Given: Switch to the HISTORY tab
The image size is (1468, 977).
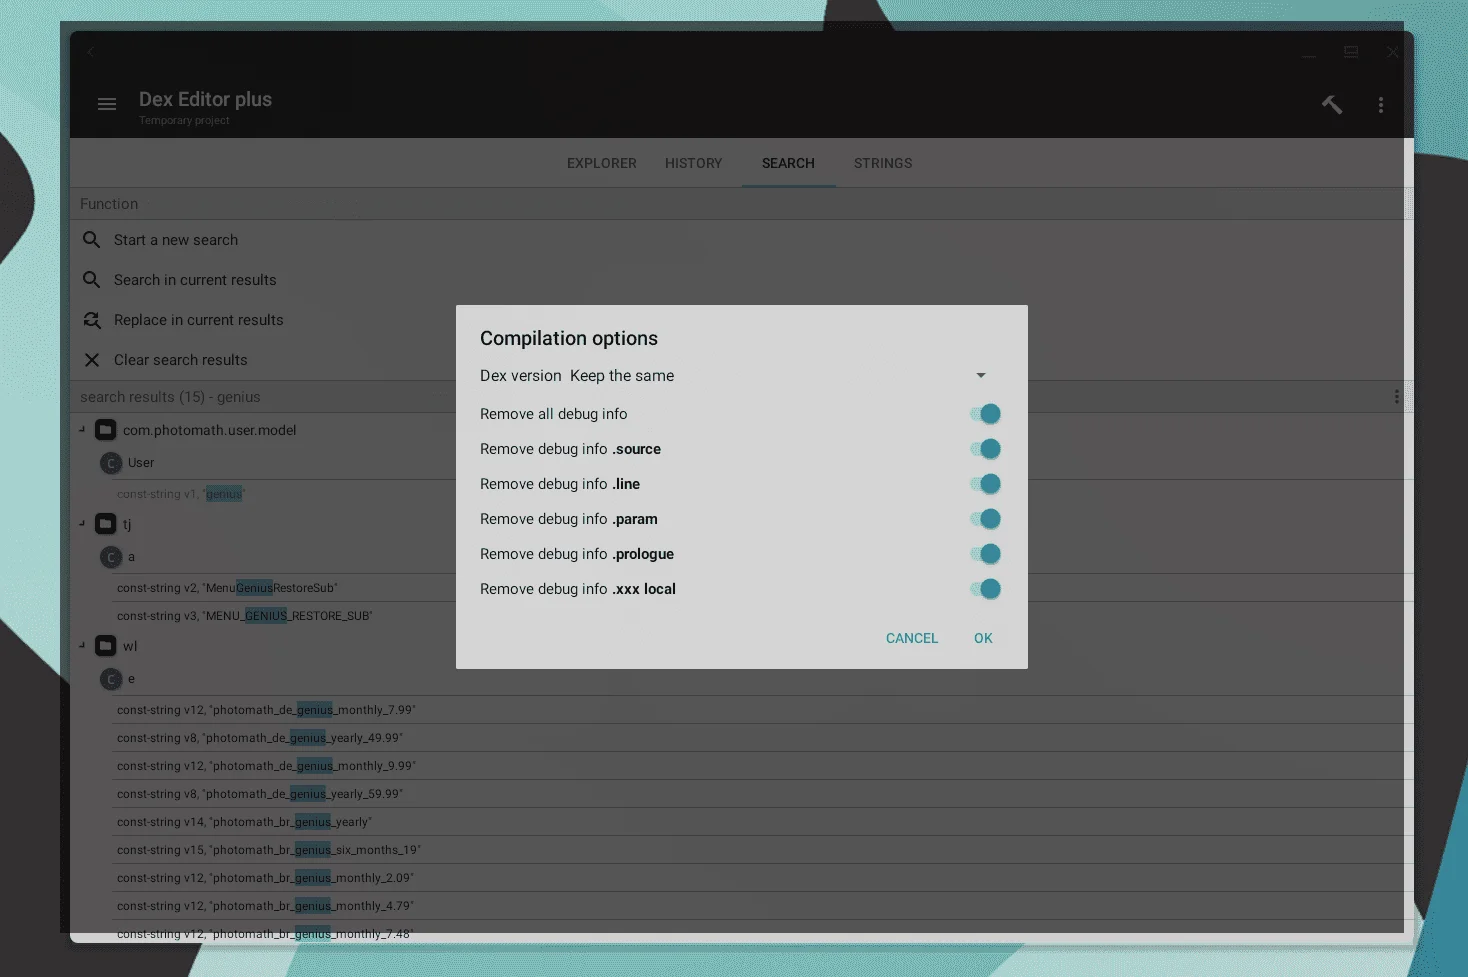Looking at the screenshot, I should pos(694,163).
